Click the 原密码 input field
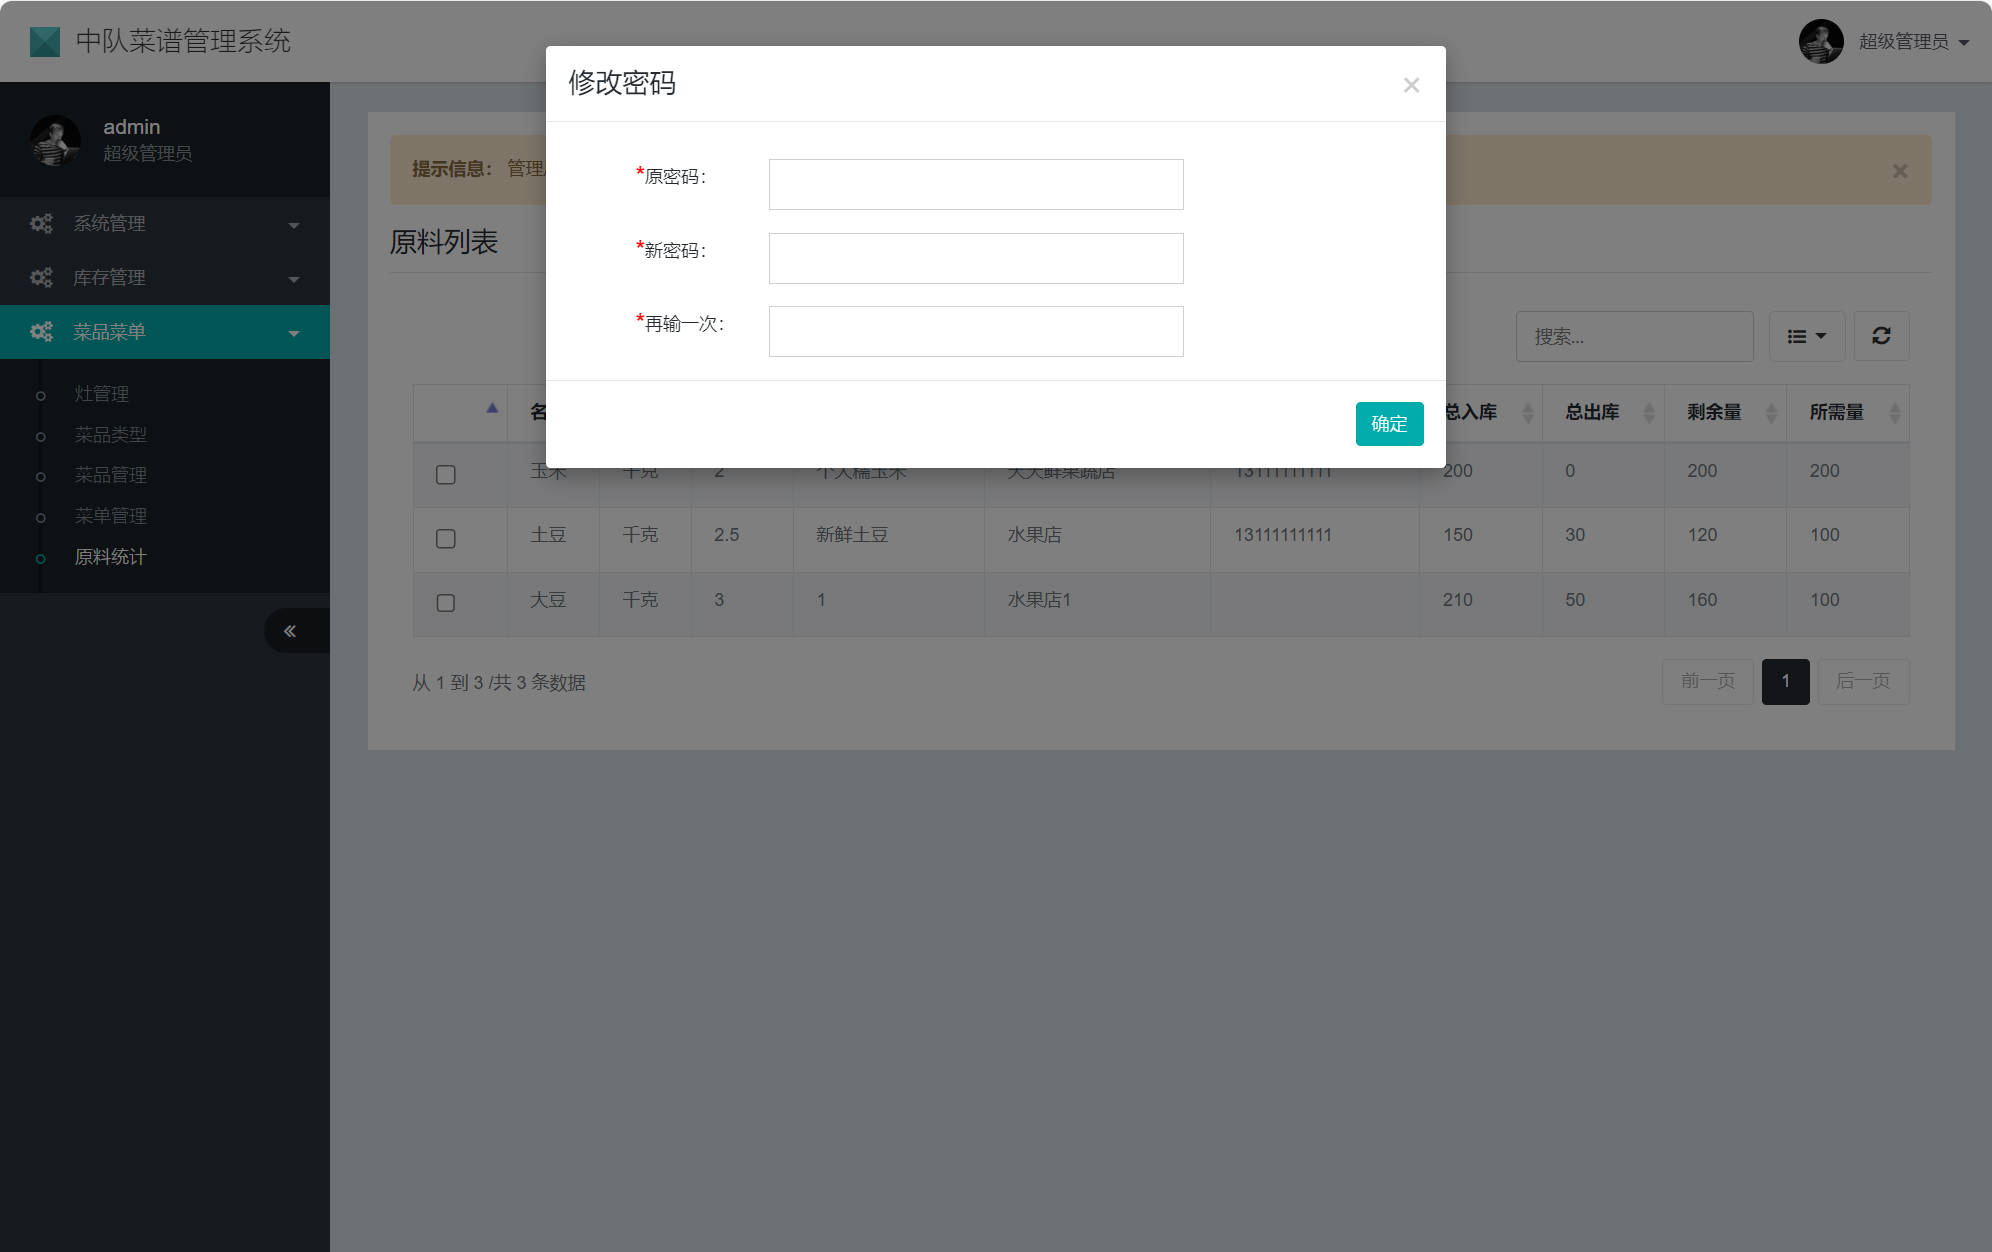Image resolution: width=1992 pixels, height=1252 pixels. point(975,184)
